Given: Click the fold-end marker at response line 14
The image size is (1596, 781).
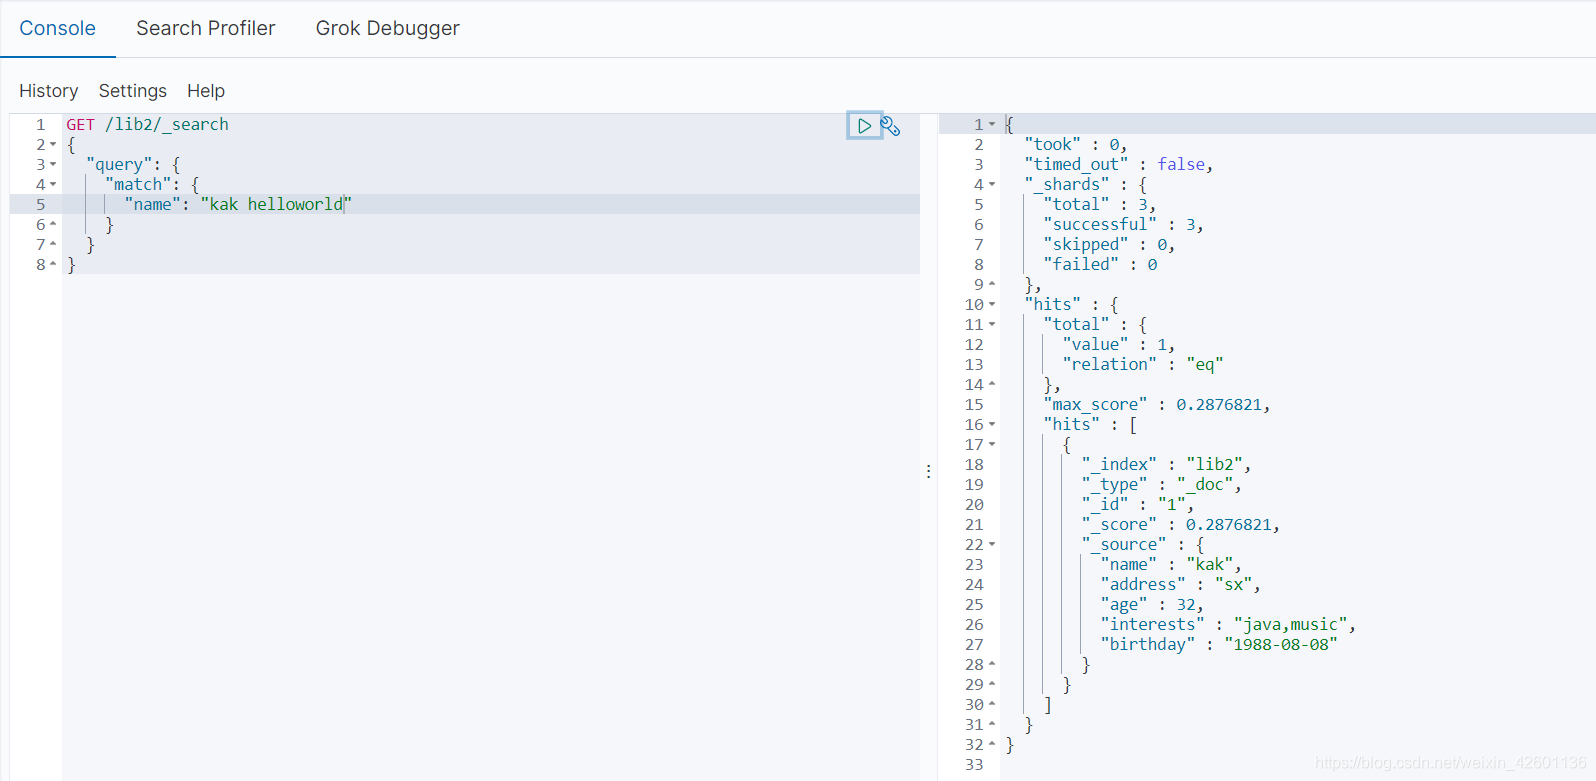Looking at the screenshot, I should [x=992, y=385].
